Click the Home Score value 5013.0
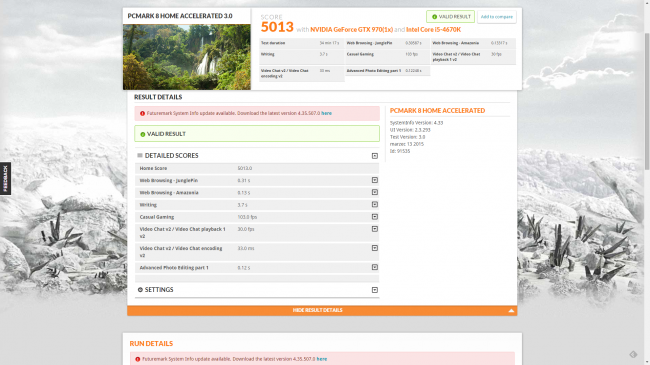650x365 pixels. [245, 168]
